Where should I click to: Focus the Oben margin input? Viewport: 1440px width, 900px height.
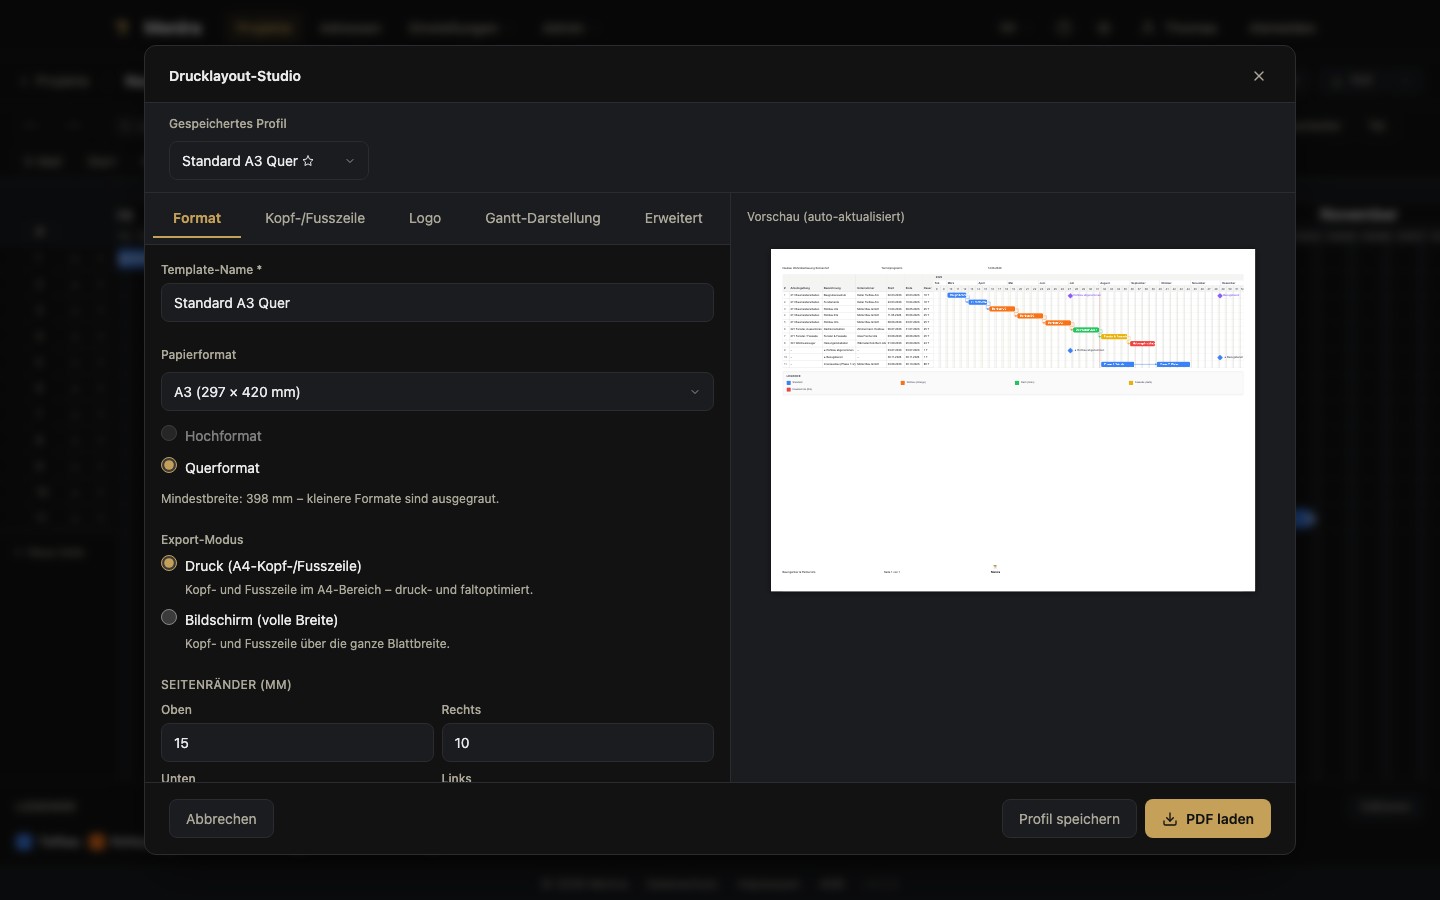pyautogui.click(x=297, y=743)
